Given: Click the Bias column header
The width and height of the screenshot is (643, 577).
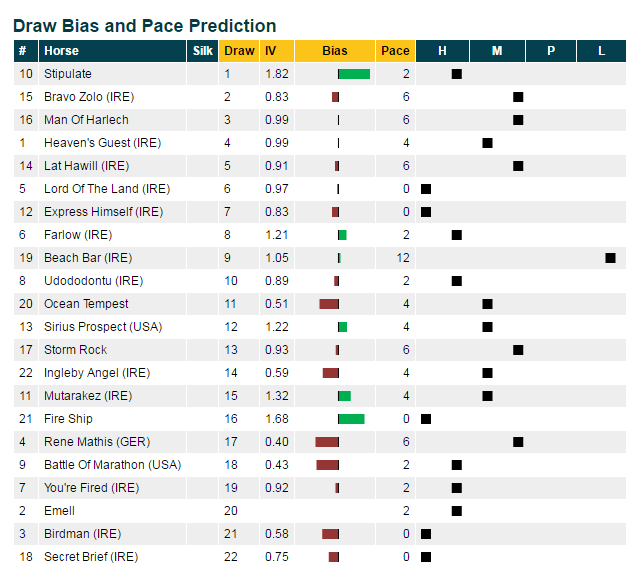Looking at the screenshot, I should (x=335, y=51).
